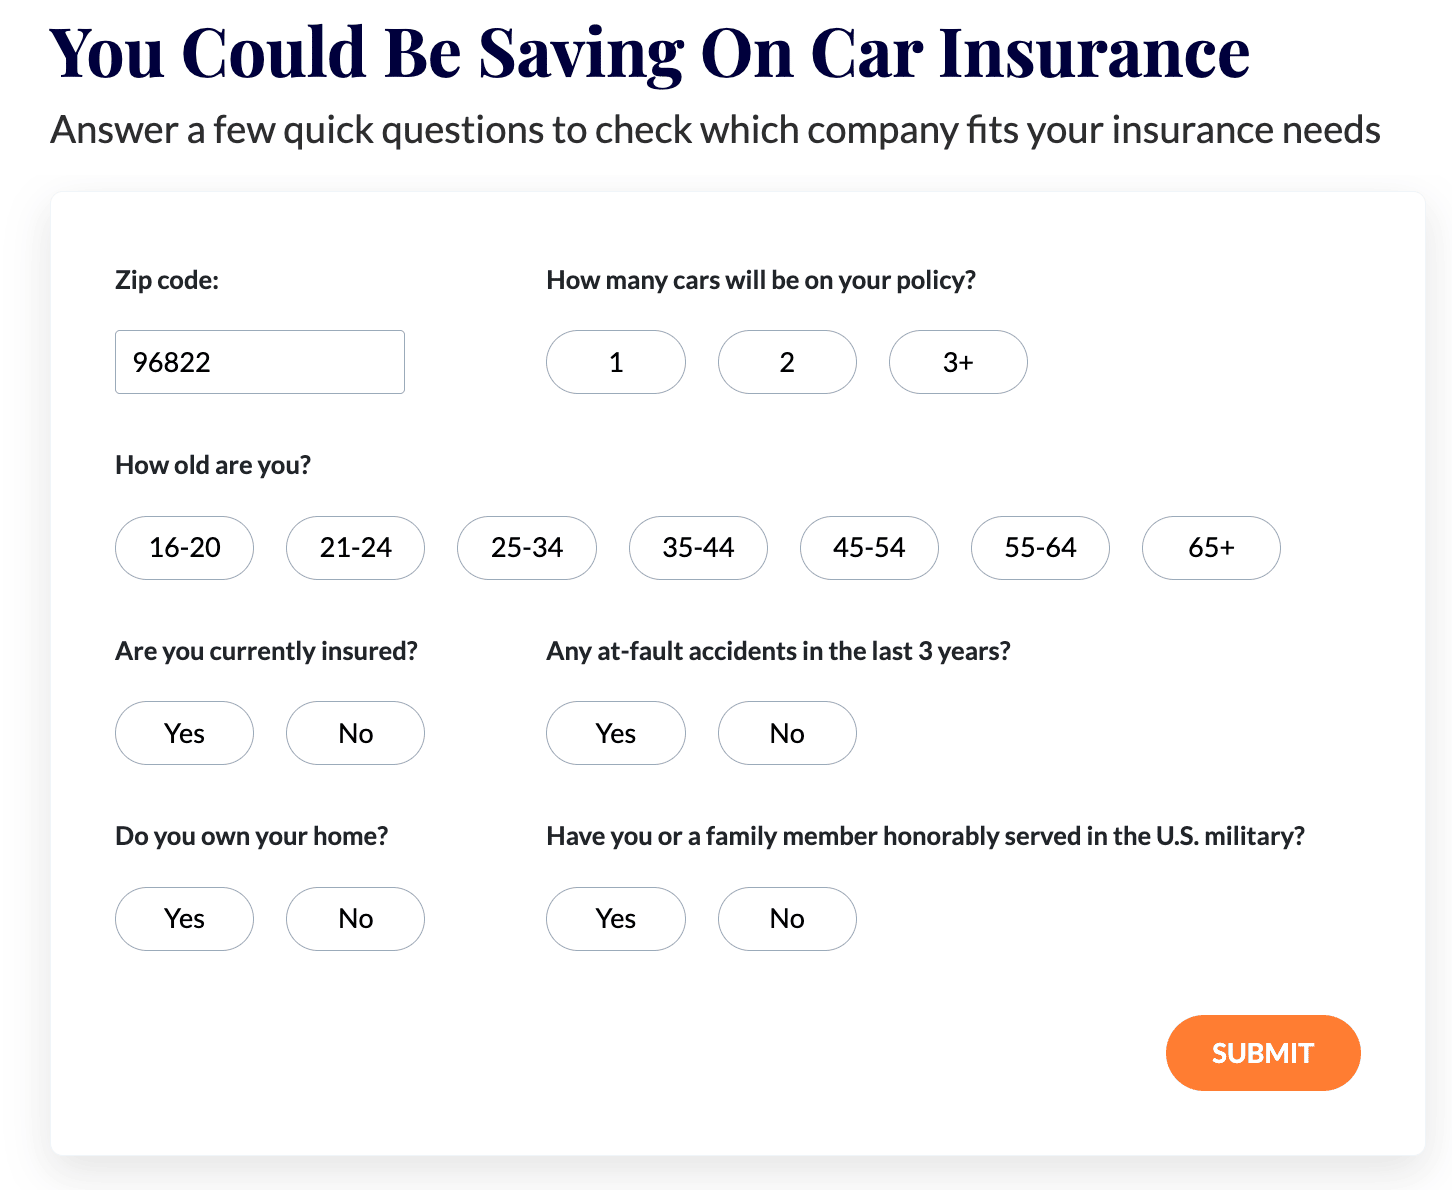Answer Yes to currently insured
This screenshot has width=1452, height=1190.
[x=185, y=733]
